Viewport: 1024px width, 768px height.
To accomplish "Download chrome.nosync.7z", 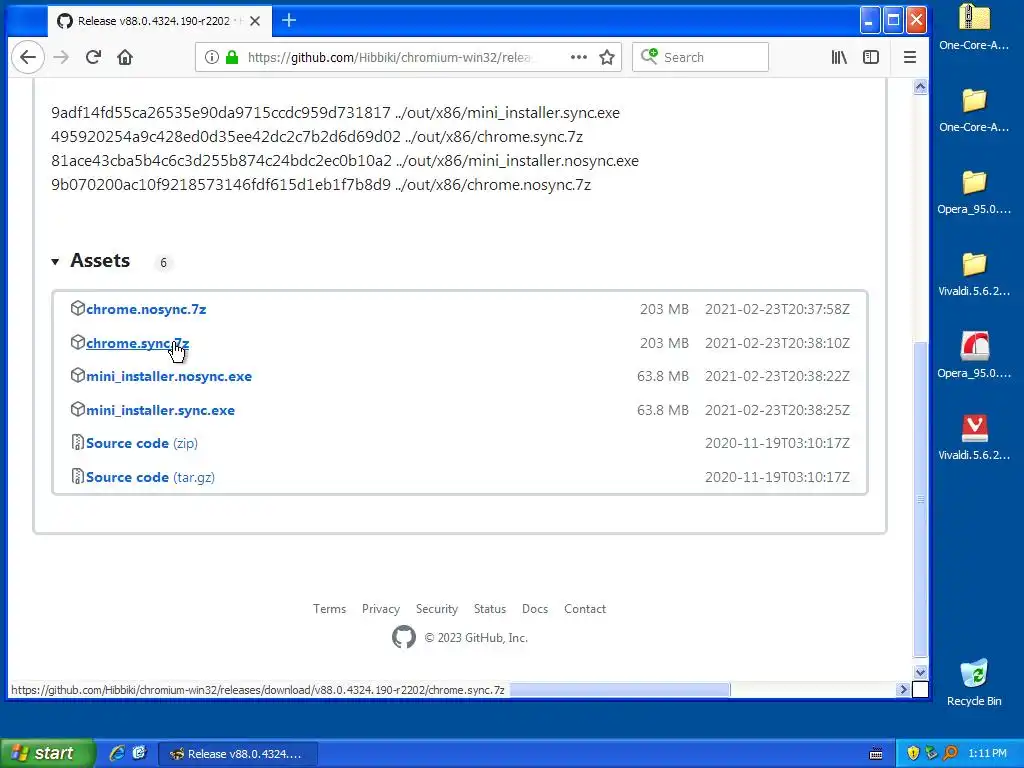I will (x=146, y=310).
